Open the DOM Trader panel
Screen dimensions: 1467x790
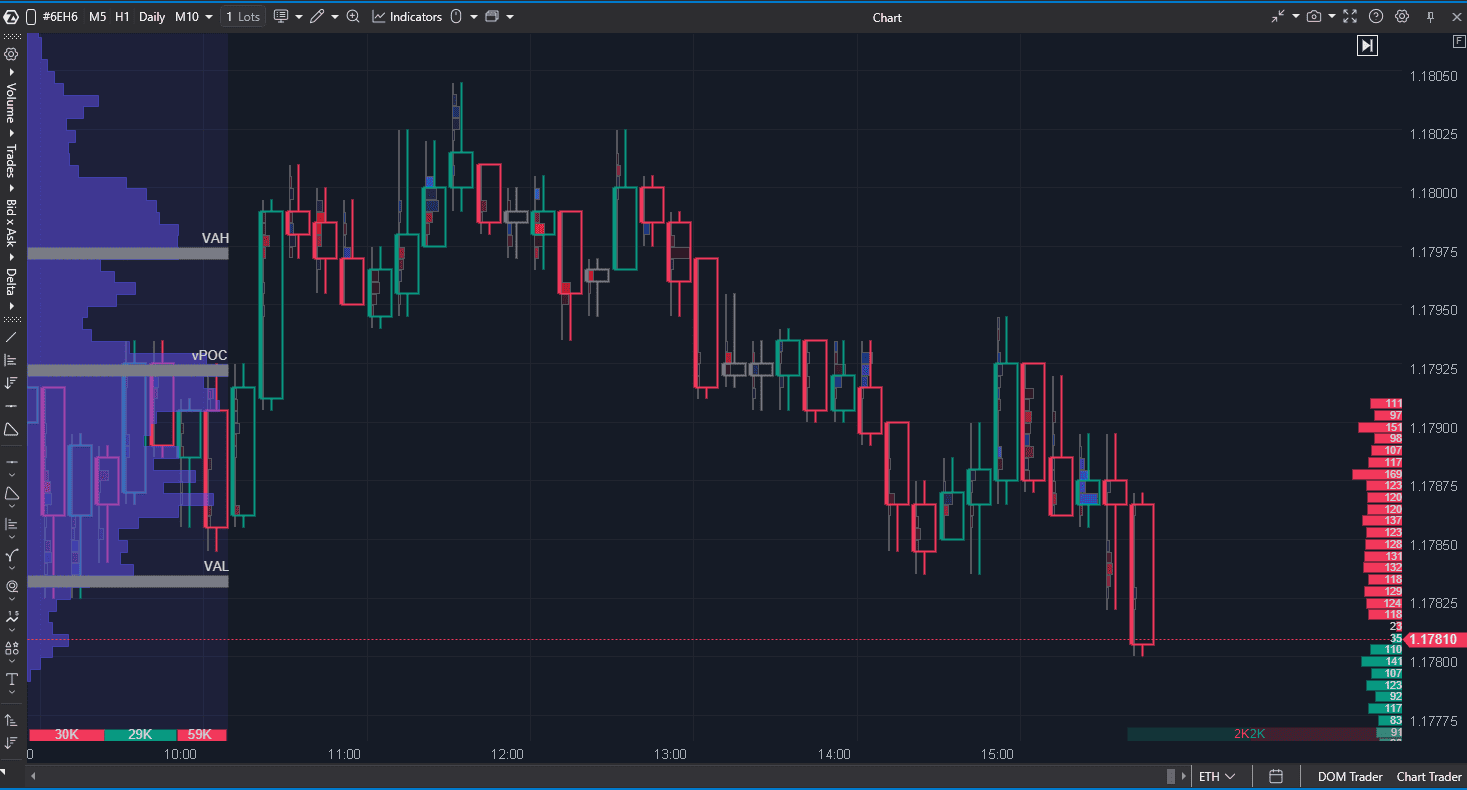[1350, 777]
